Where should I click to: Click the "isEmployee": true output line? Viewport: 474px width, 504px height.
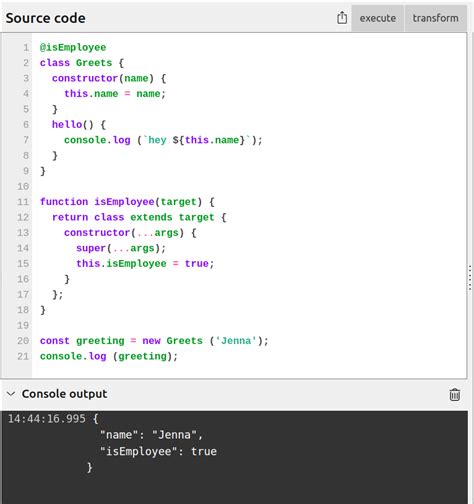(x=158, y=451)
